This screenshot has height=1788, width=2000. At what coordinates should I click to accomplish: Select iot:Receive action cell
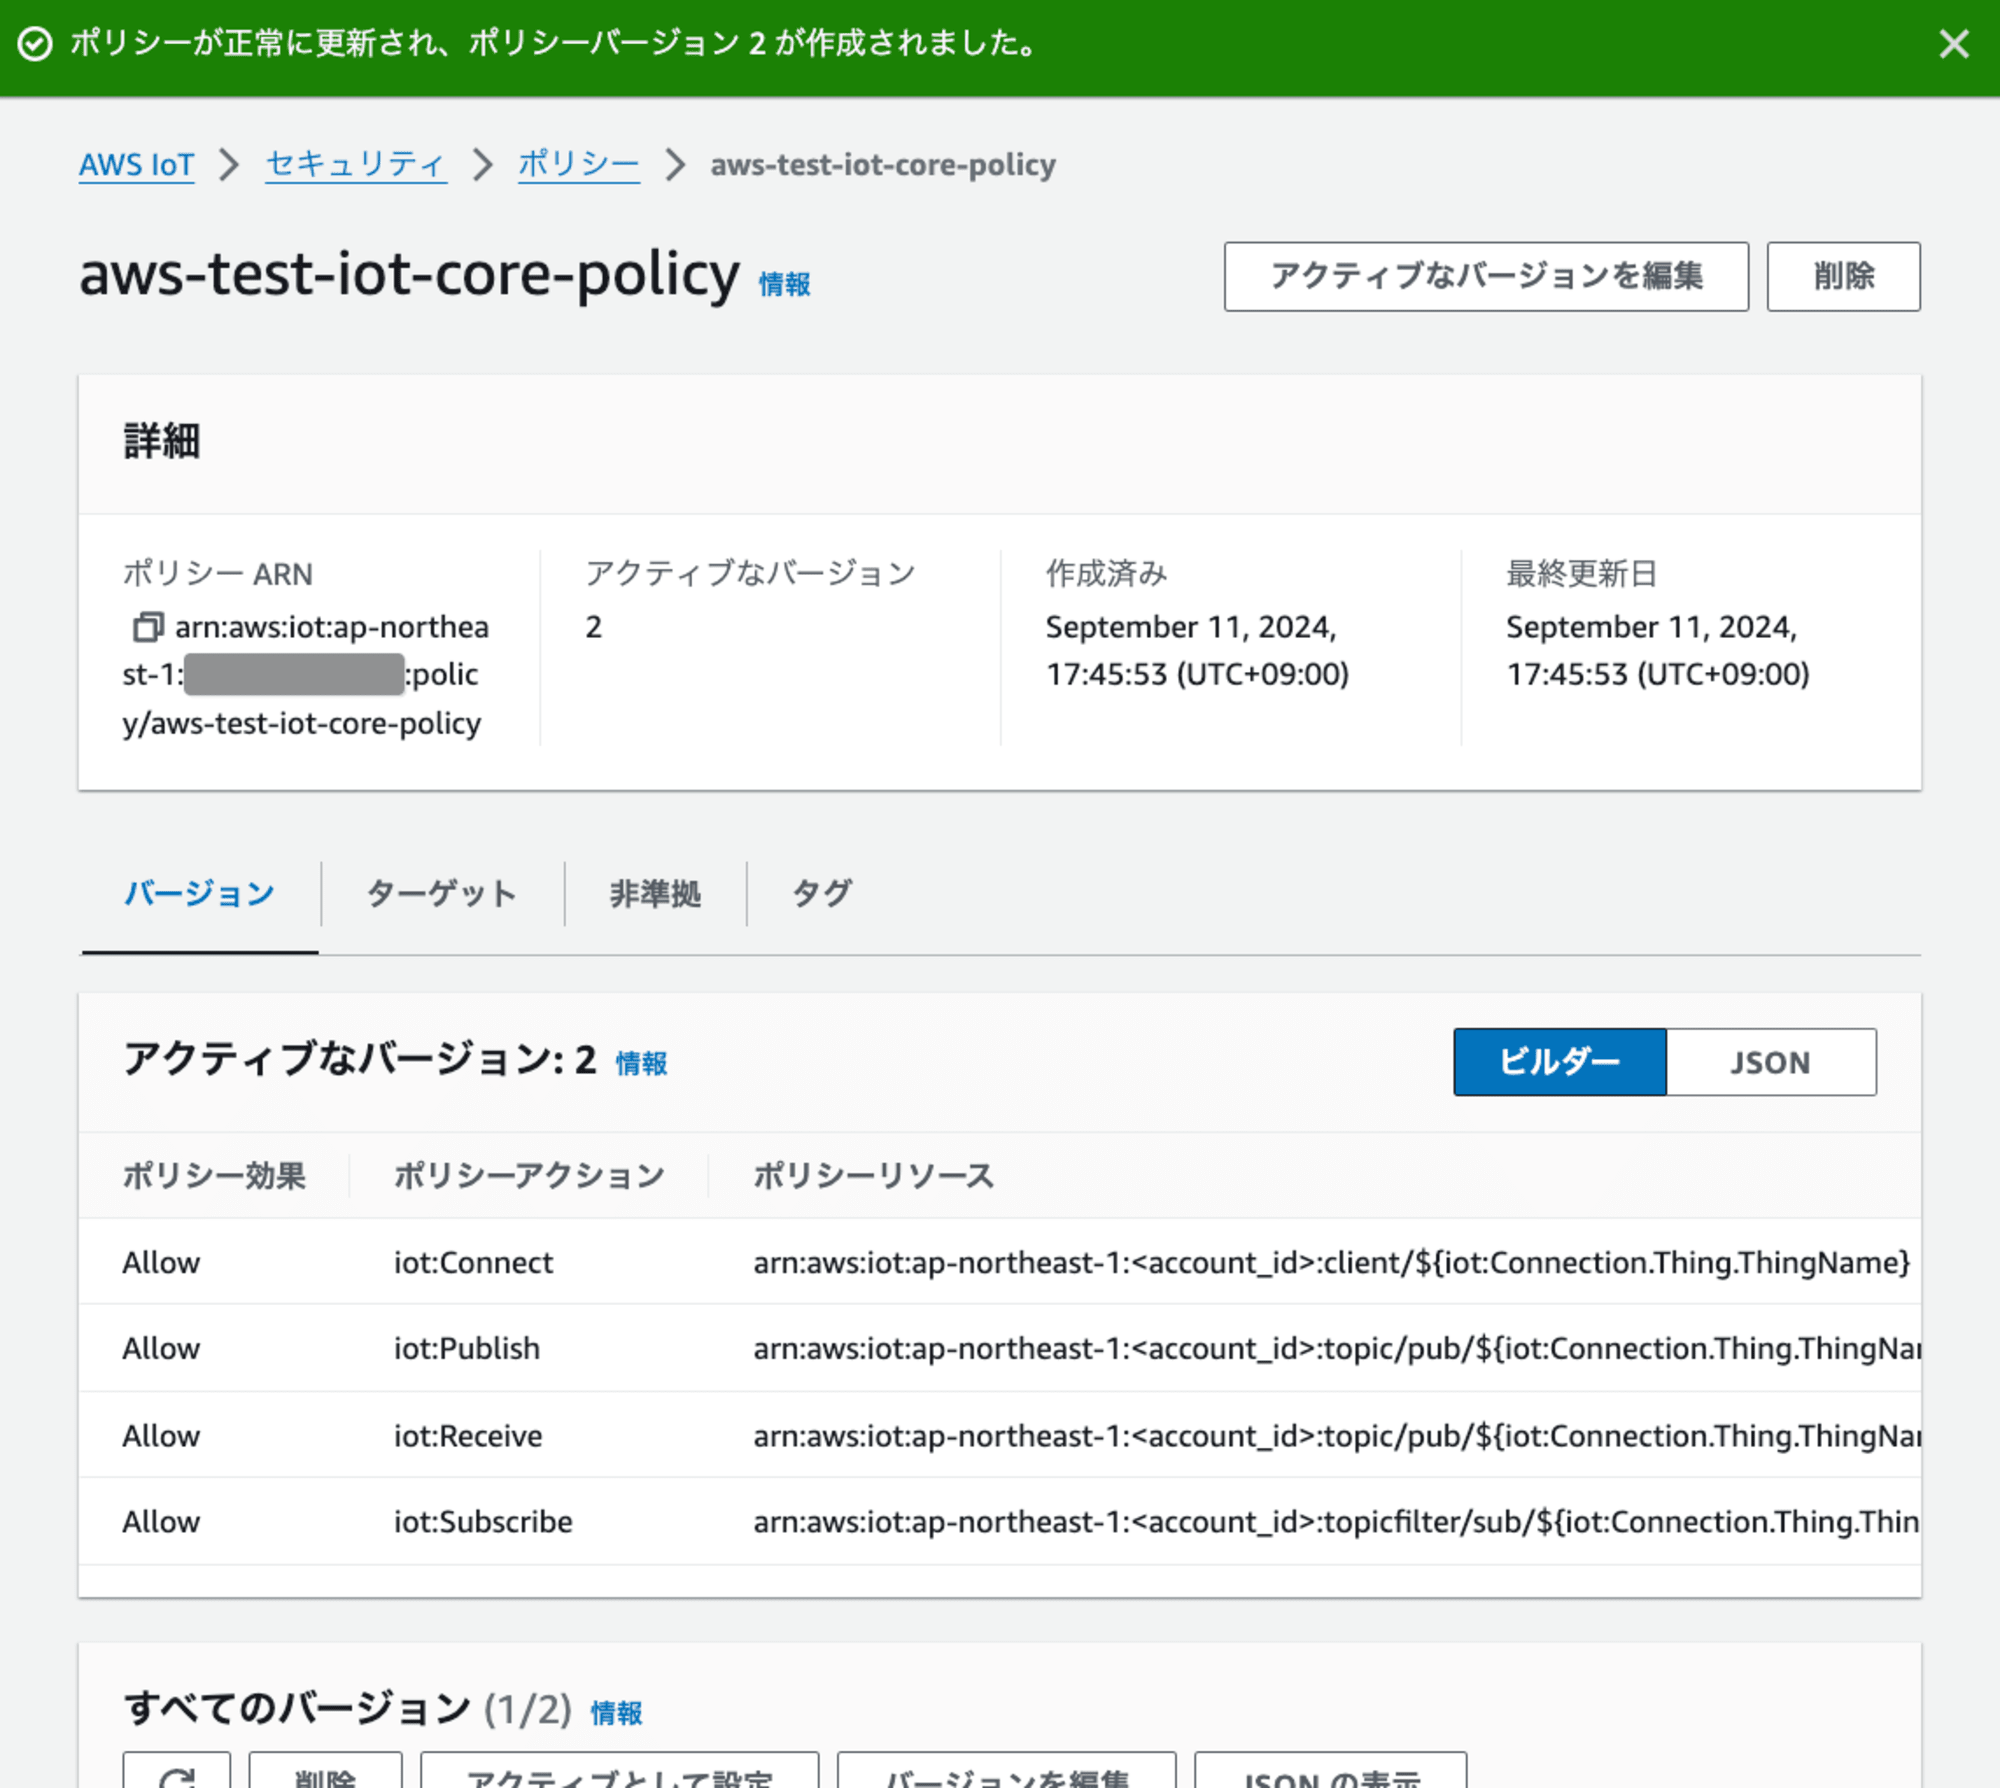pyautogui.click(x=468, y=1436)
